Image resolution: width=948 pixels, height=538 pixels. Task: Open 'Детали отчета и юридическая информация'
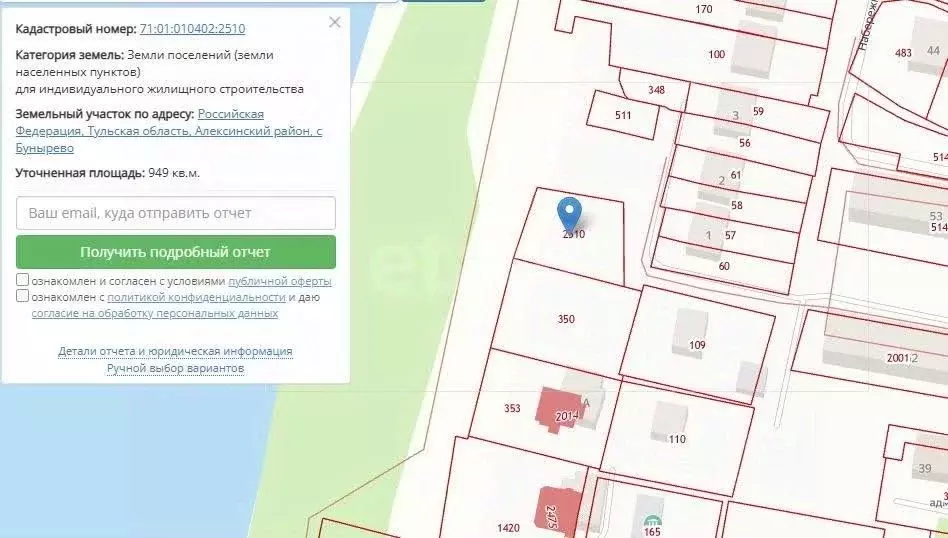click(175, 351)
